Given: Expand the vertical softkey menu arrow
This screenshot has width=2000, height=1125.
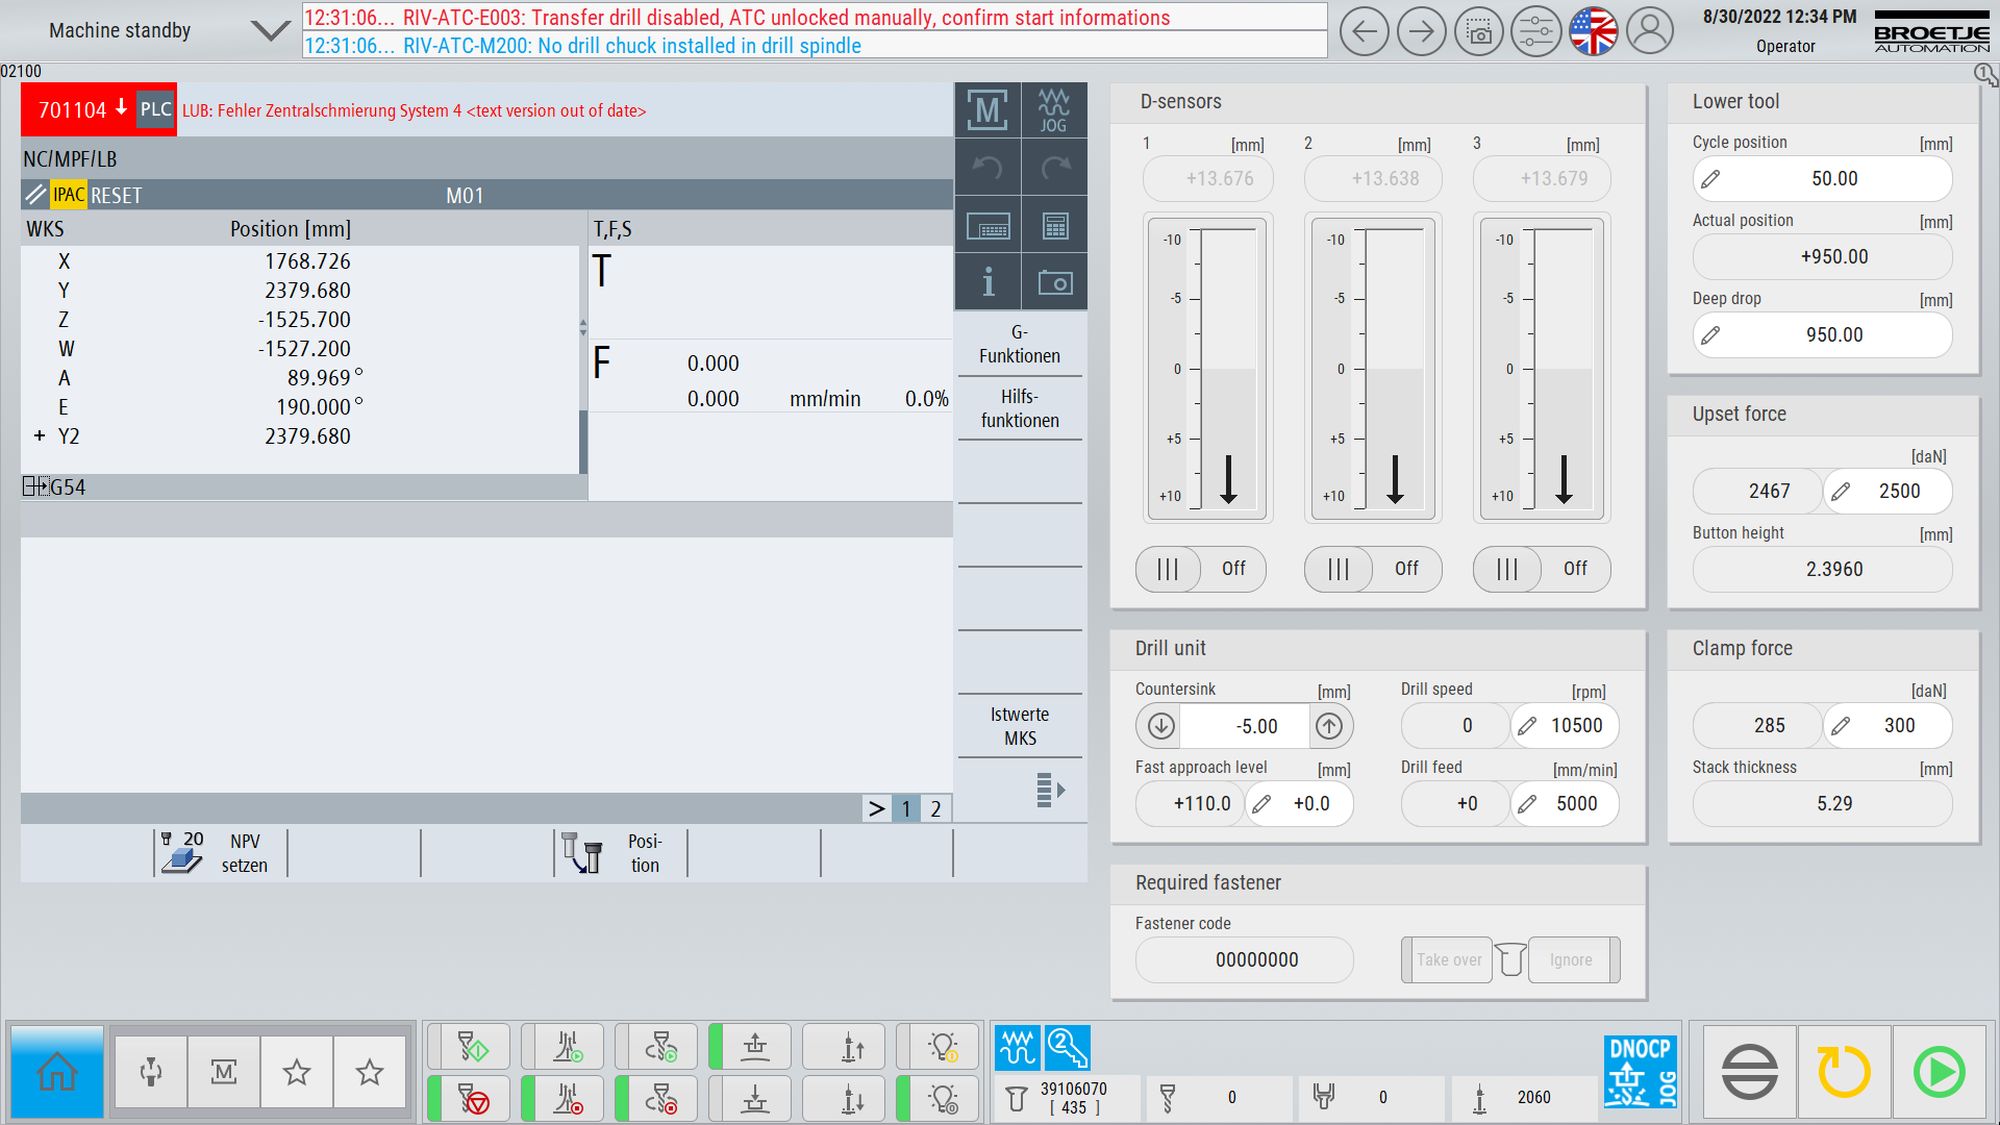Looking at the screenshot, I should coord(1049,790).
